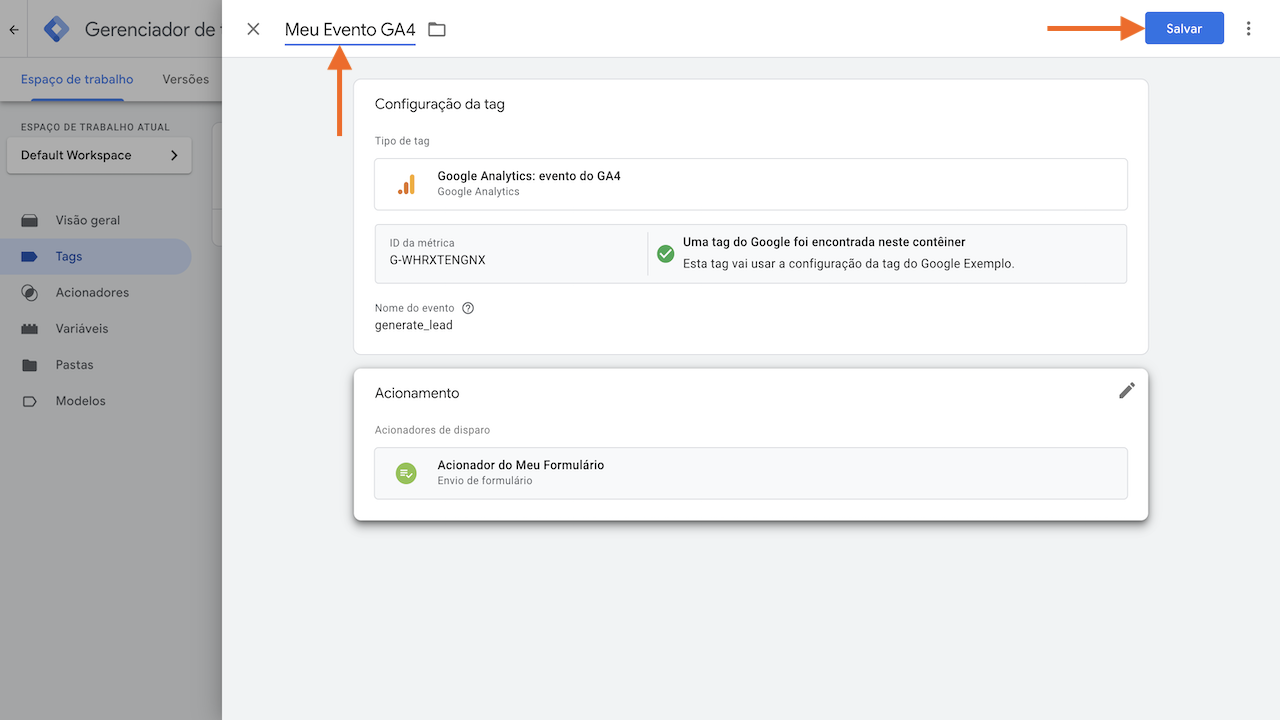Click the green Google tag found checkmark
The width and height of the screenshot is (1280, 720).
(665, 254)
